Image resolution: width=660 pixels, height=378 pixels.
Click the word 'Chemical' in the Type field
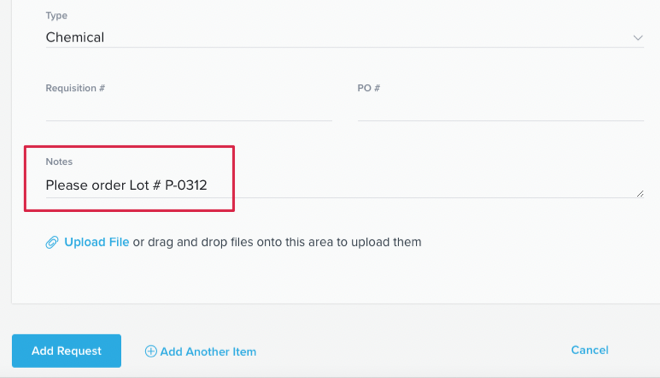tap(75, 37)
